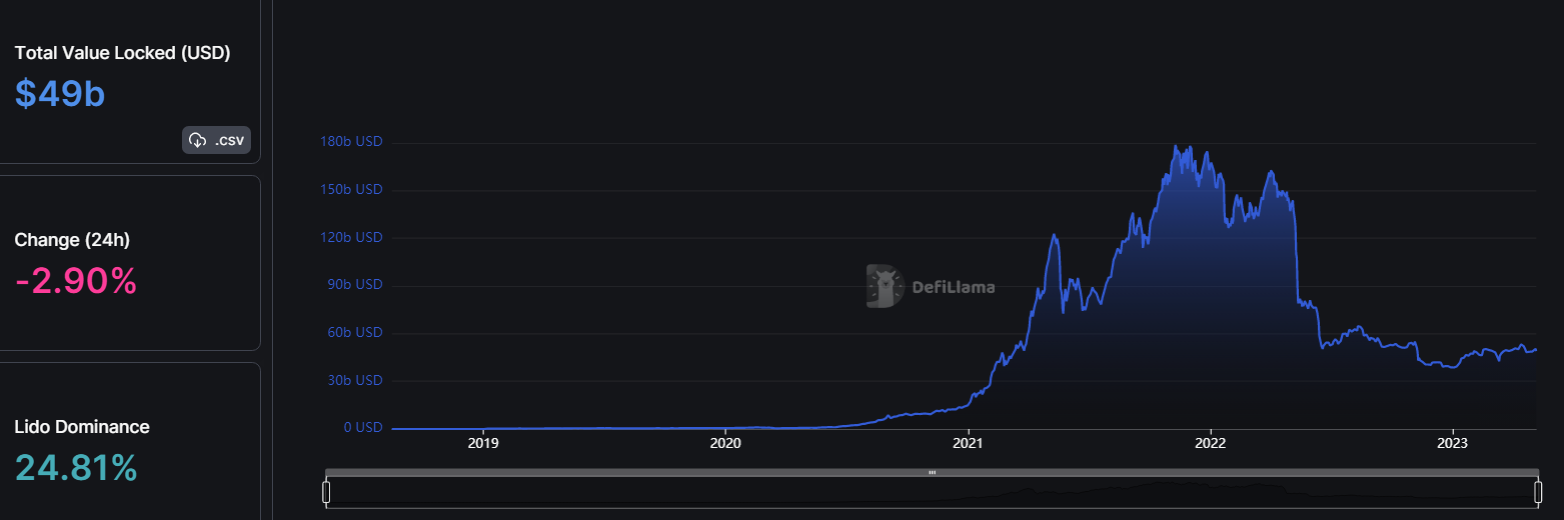This screenshot has height=520, width=1564.
Task: Click the 2022 label on x-axis
Action: pyautogui.click(x=1210, y=443)
